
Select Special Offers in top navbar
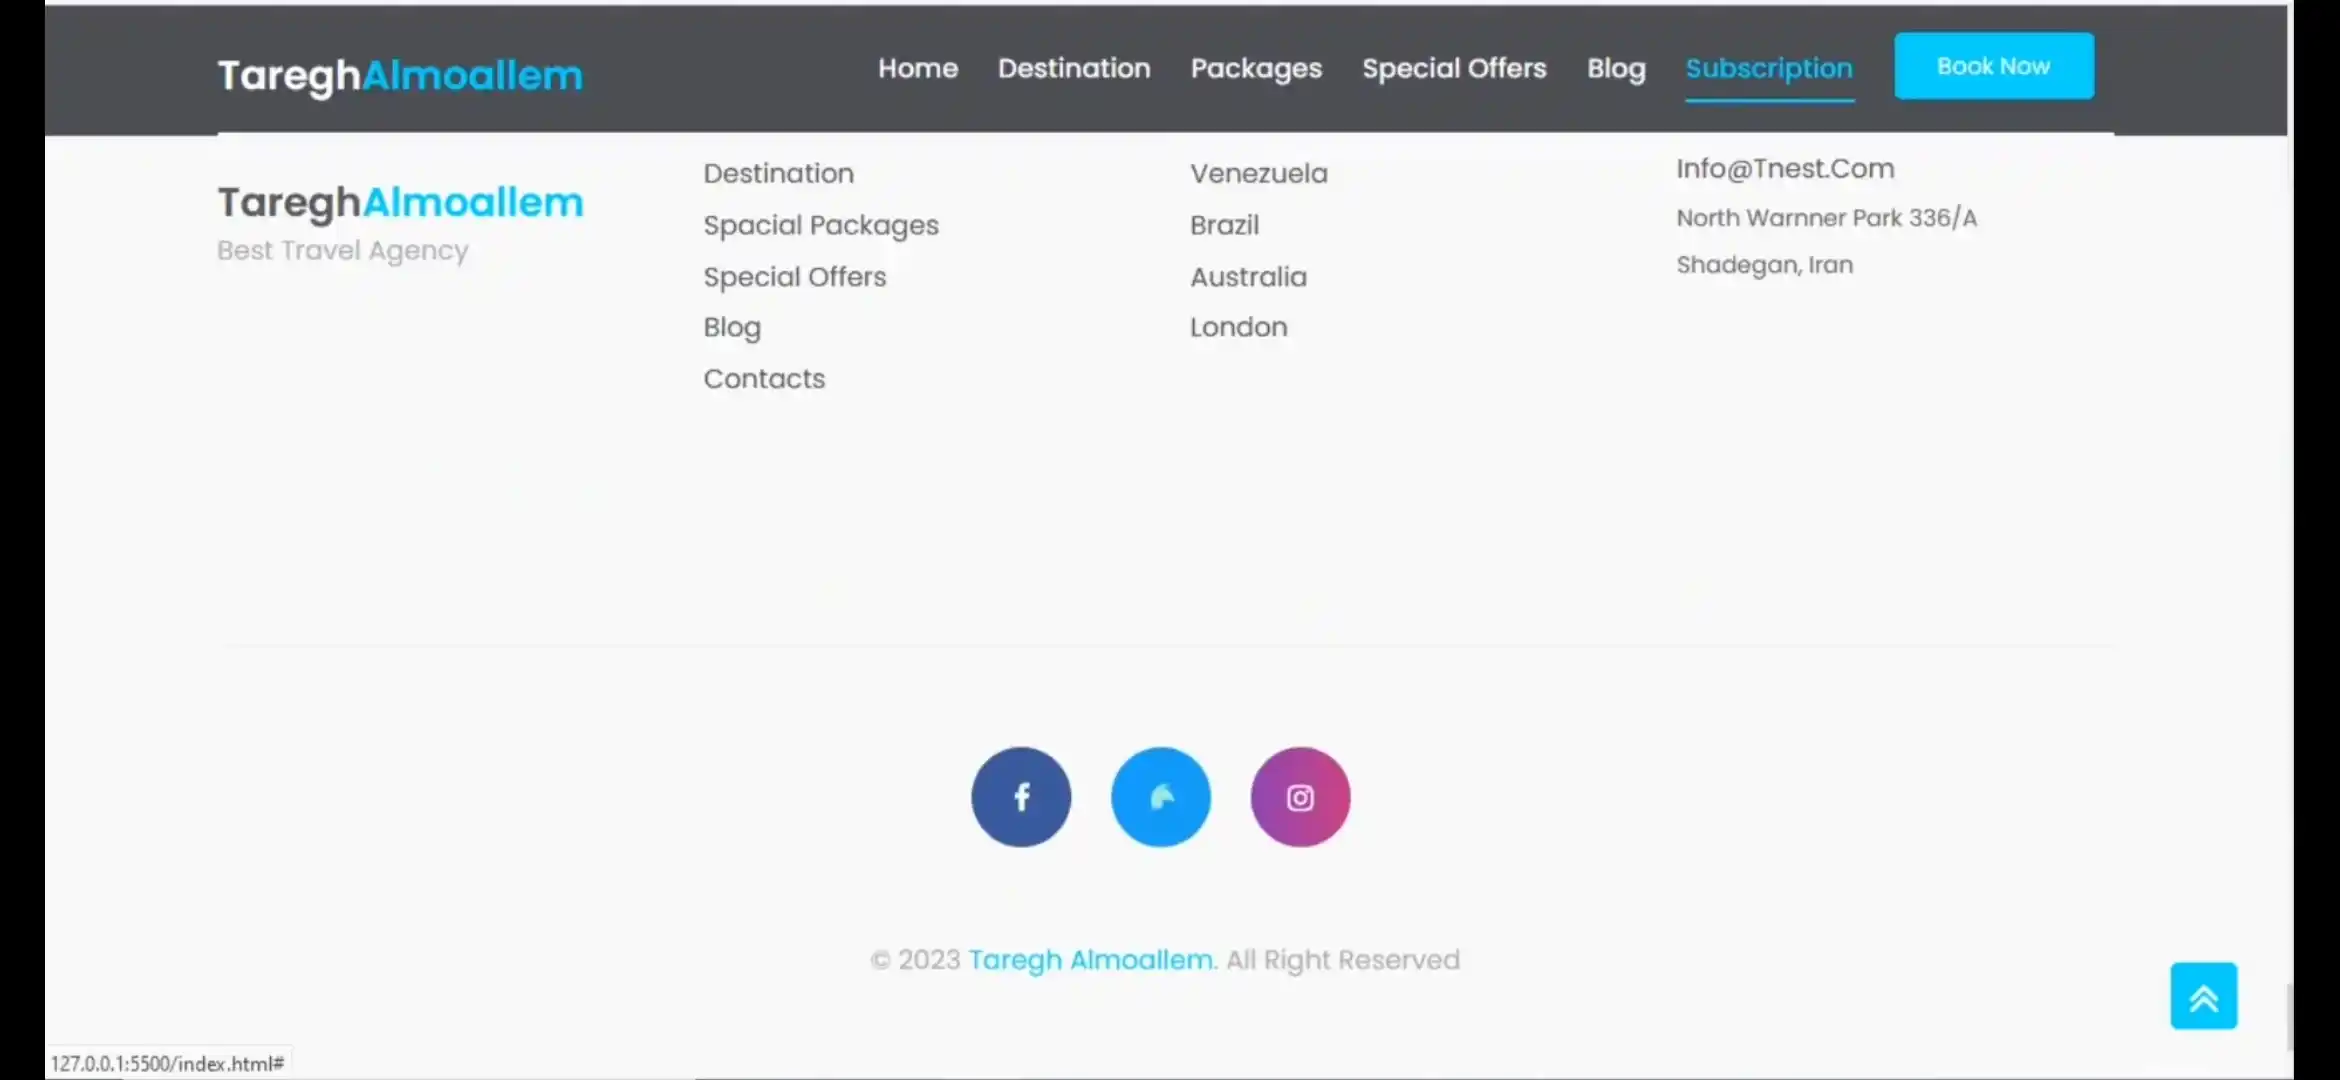coord(1453,68)
